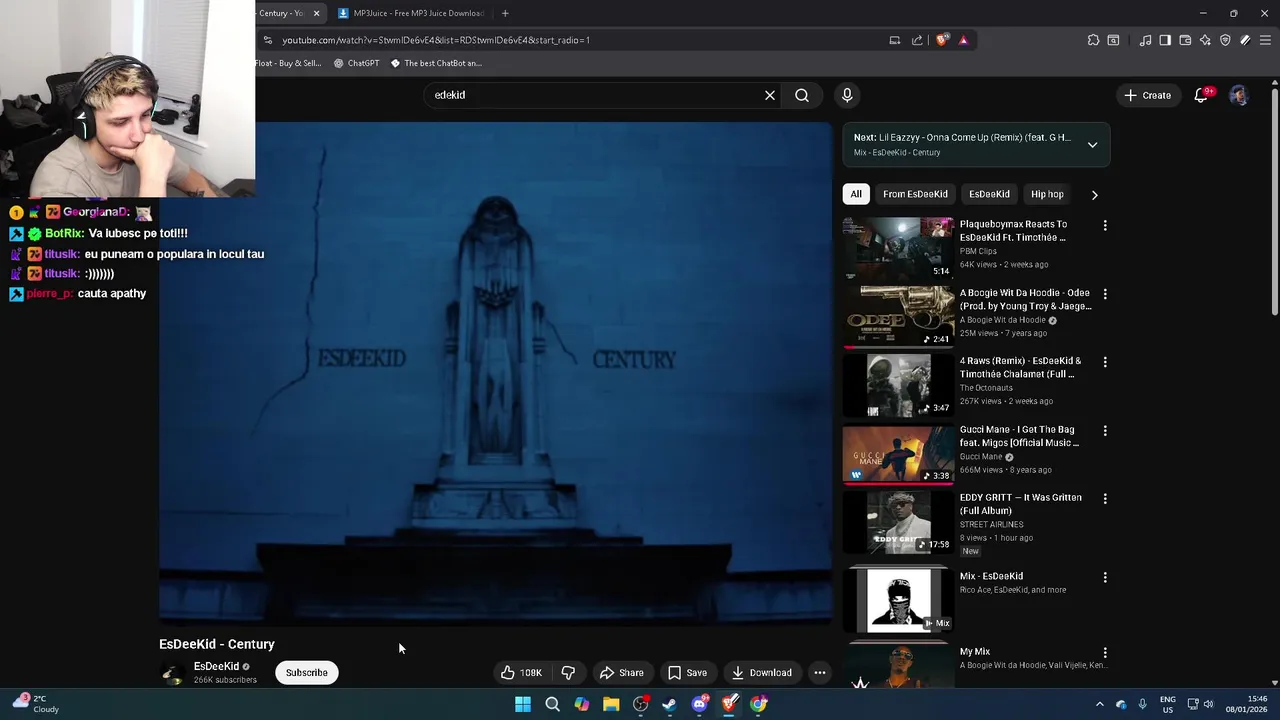Start voice search with the microphone icon
Image resolution: width=1280 pixels, height=720 pixels.
(x=847, y=95)
